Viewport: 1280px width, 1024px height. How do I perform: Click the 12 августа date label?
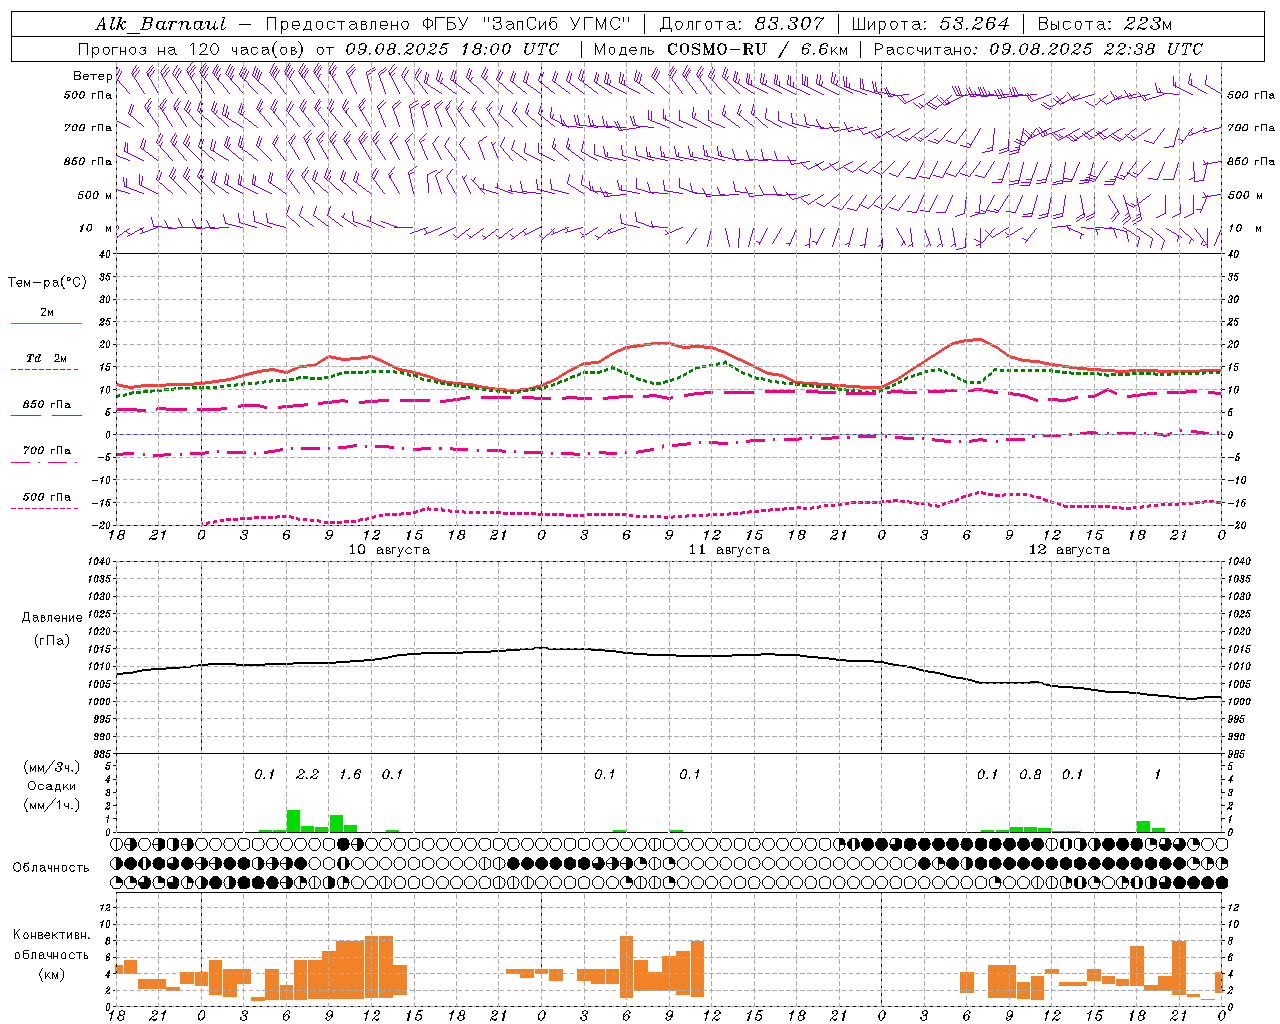click(1069, 550)
